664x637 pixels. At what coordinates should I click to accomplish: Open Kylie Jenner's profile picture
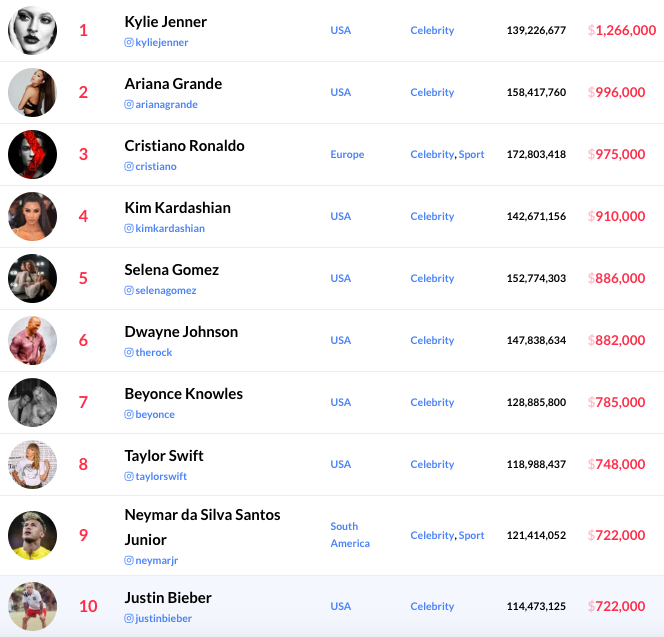click(x=33, y=30)
